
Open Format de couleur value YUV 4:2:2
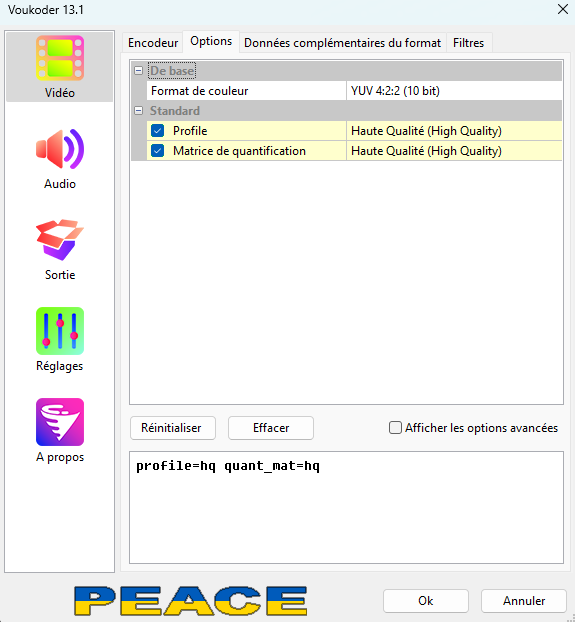454,91
